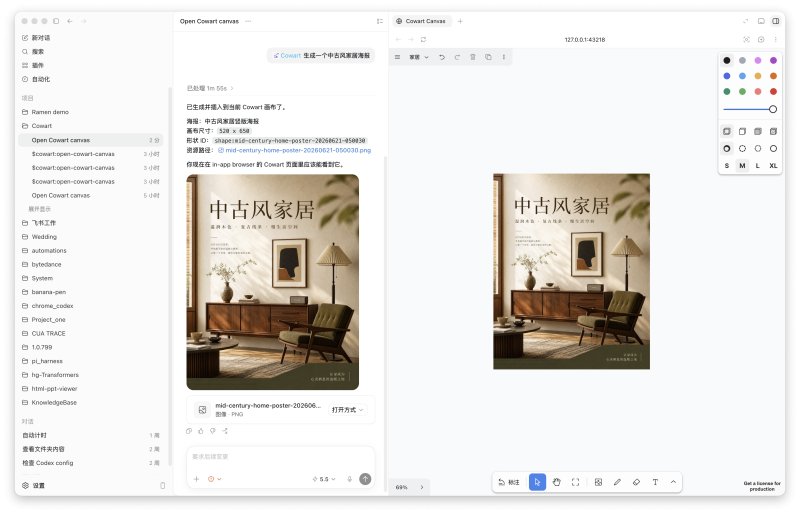Viewport: 800px width, 514px height.
Task: Give thumbs up to the response
Action: tap(201, 431)
